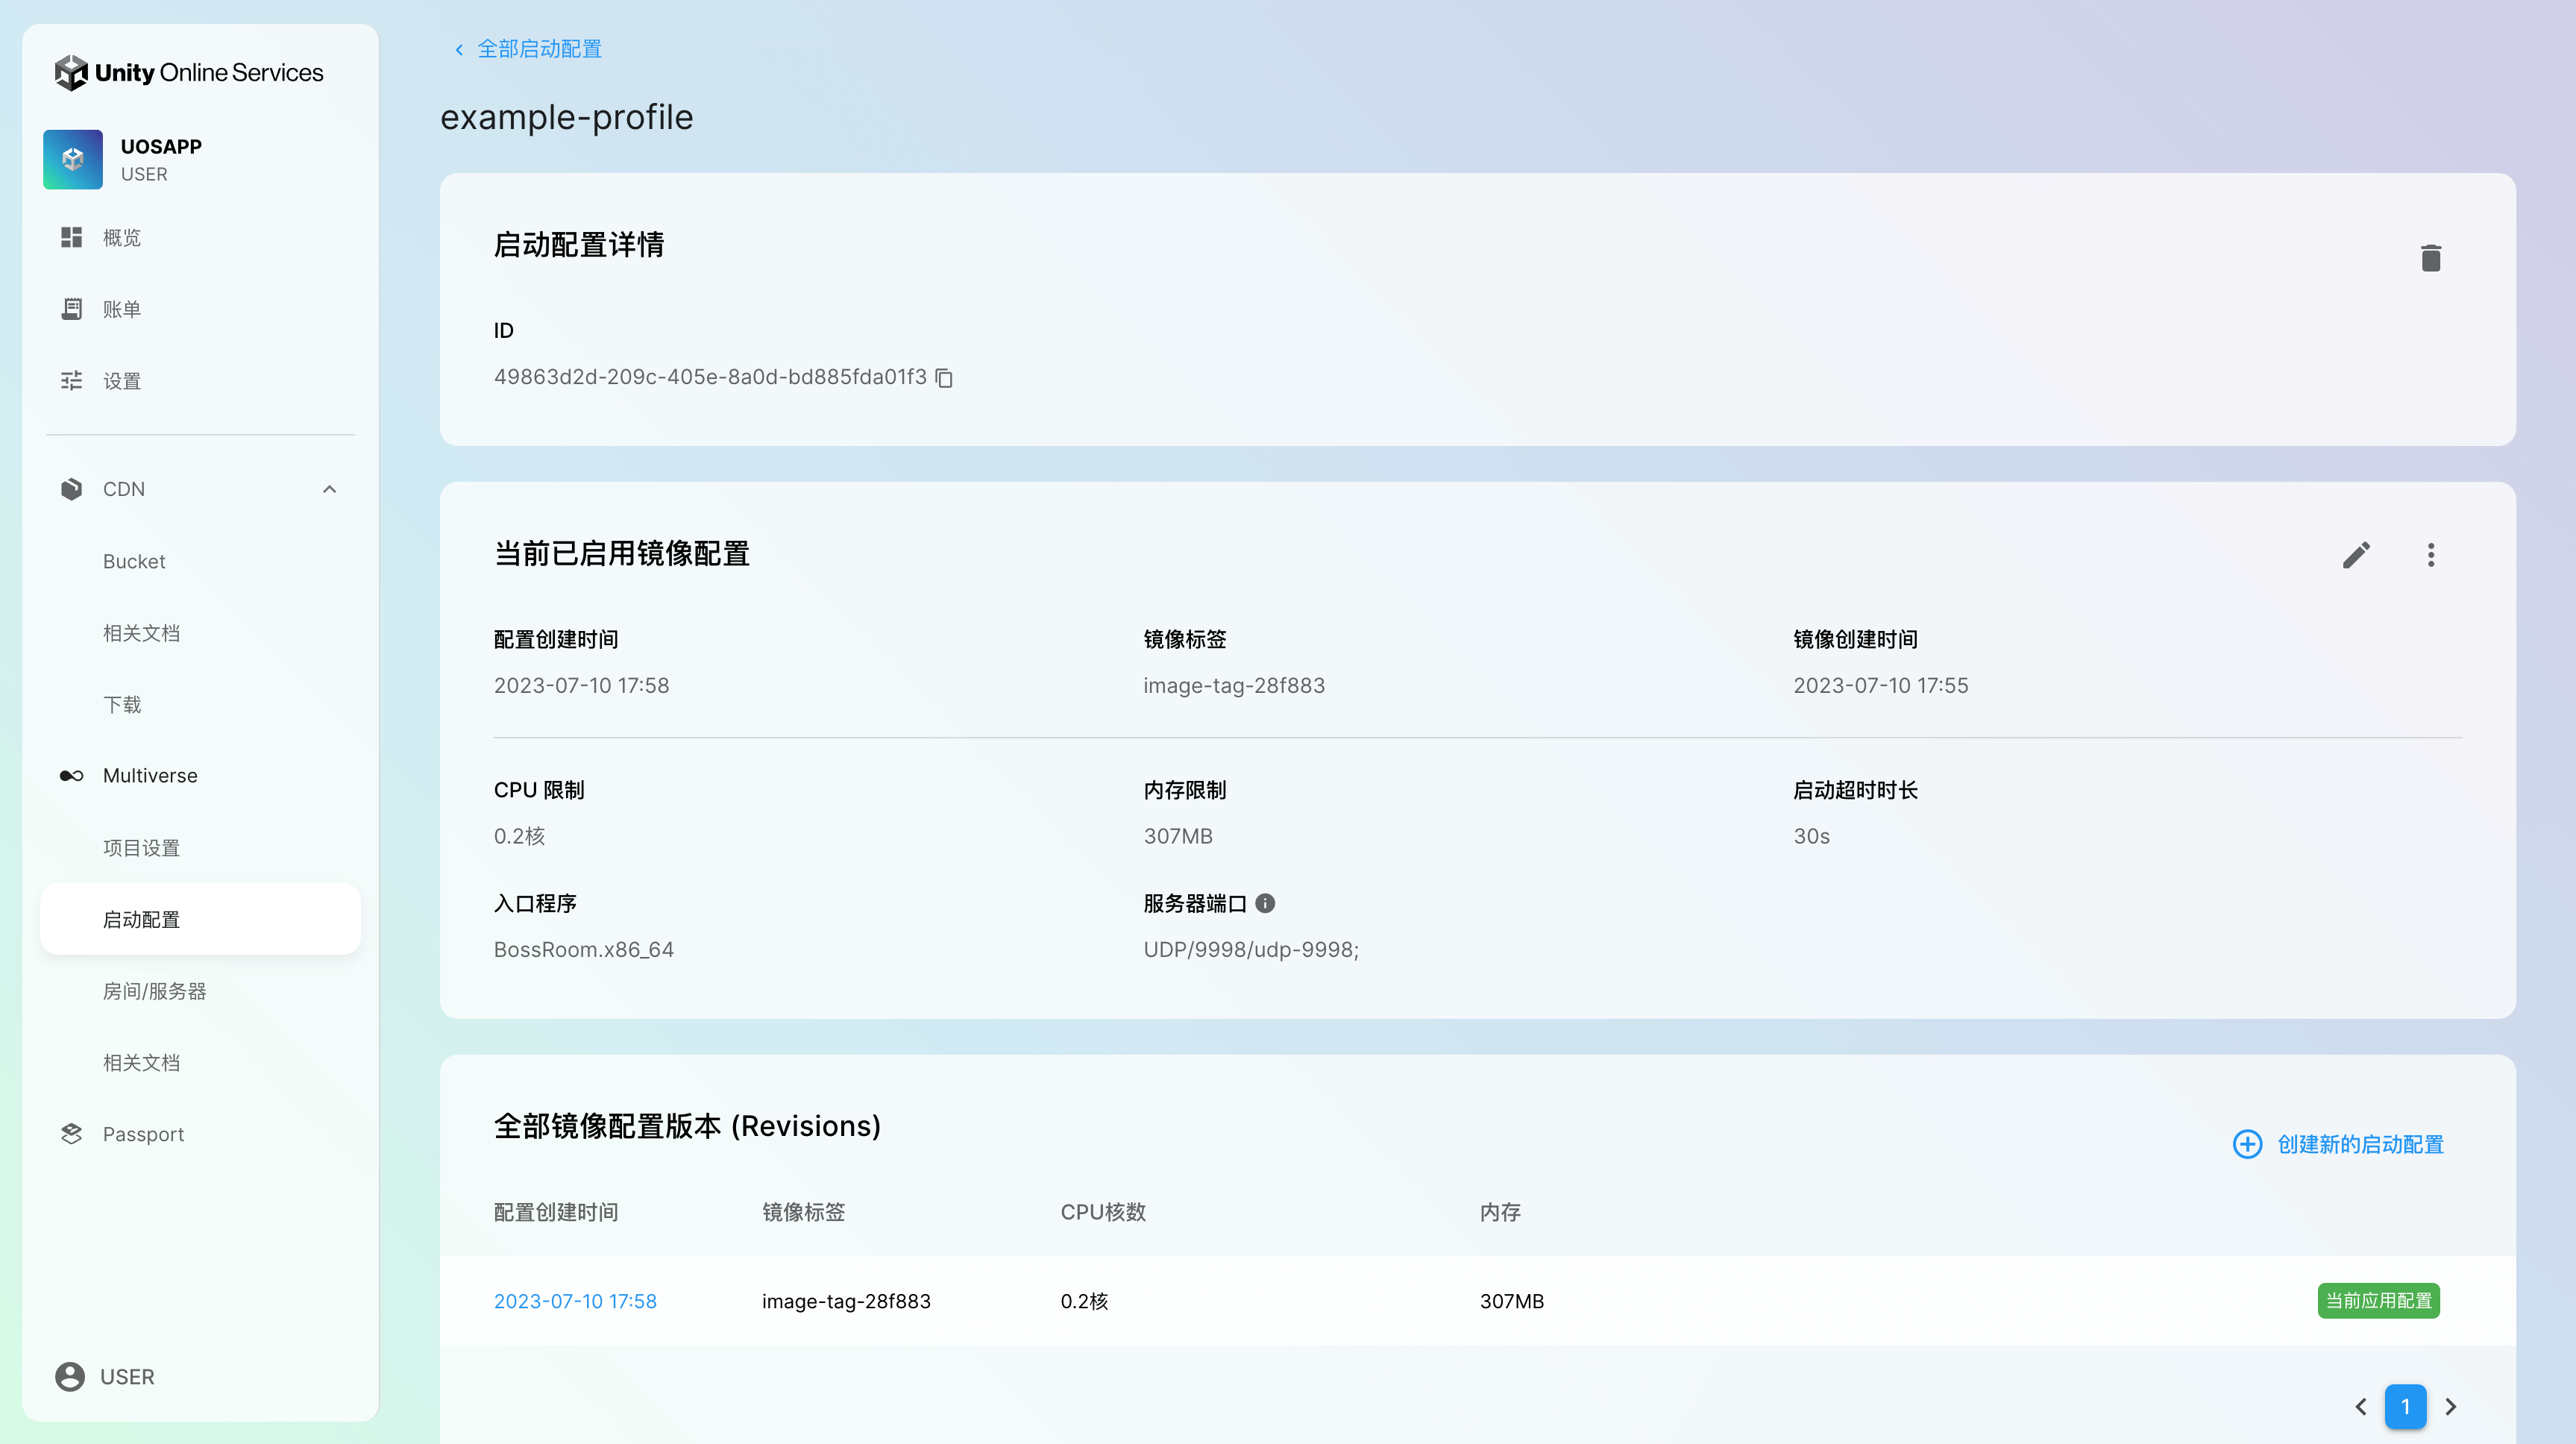Show the server port info tooltip icon
The image size is (2576, 1444).
tap(1265, 903)
